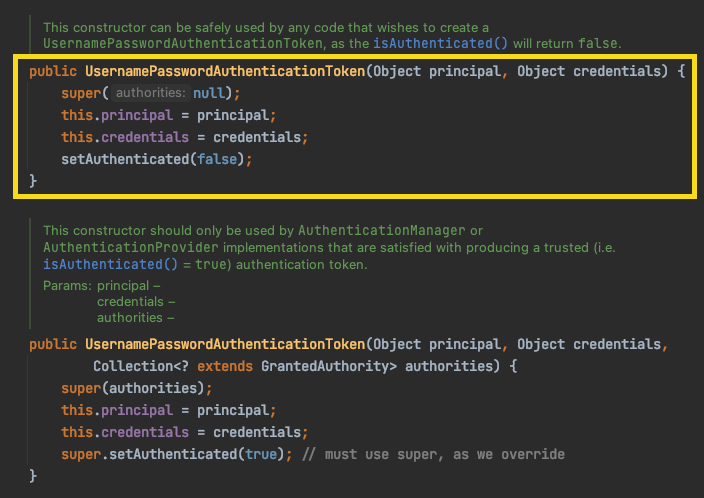Screen dimensions: 704x498
Task: Place caret on GrantedAuthority type
Action: click(x=325, y=366)
